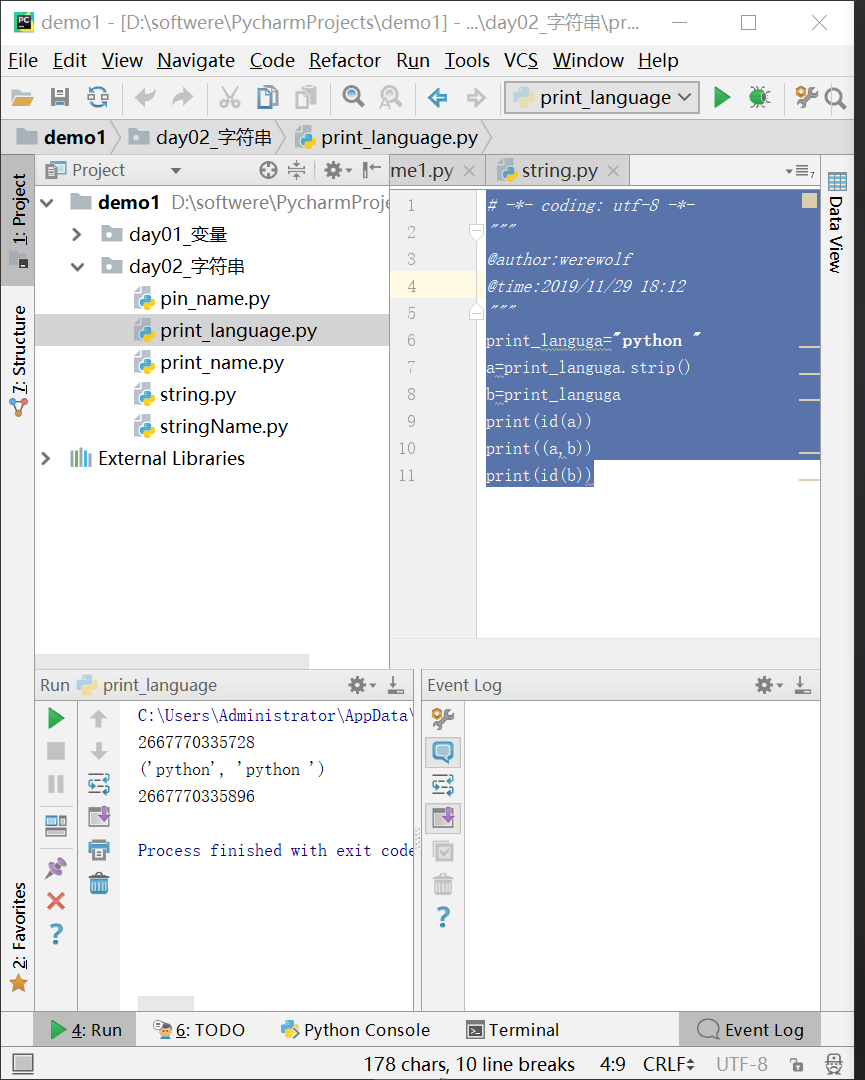Toggle scroll to end in Run panel
The image size is (865, 1080).
(99, 817)
